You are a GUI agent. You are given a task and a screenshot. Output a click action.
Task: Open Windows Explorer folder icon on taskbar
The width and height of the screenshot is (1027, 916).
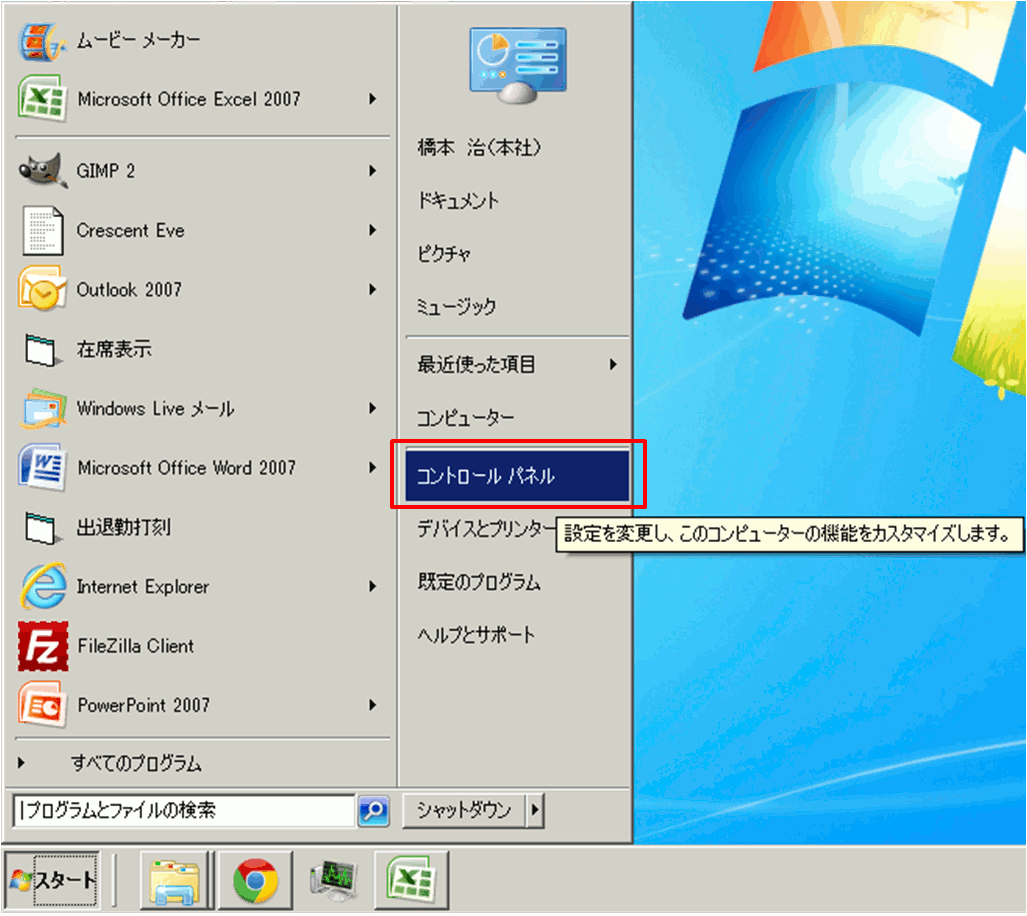(x=175, y=880)
